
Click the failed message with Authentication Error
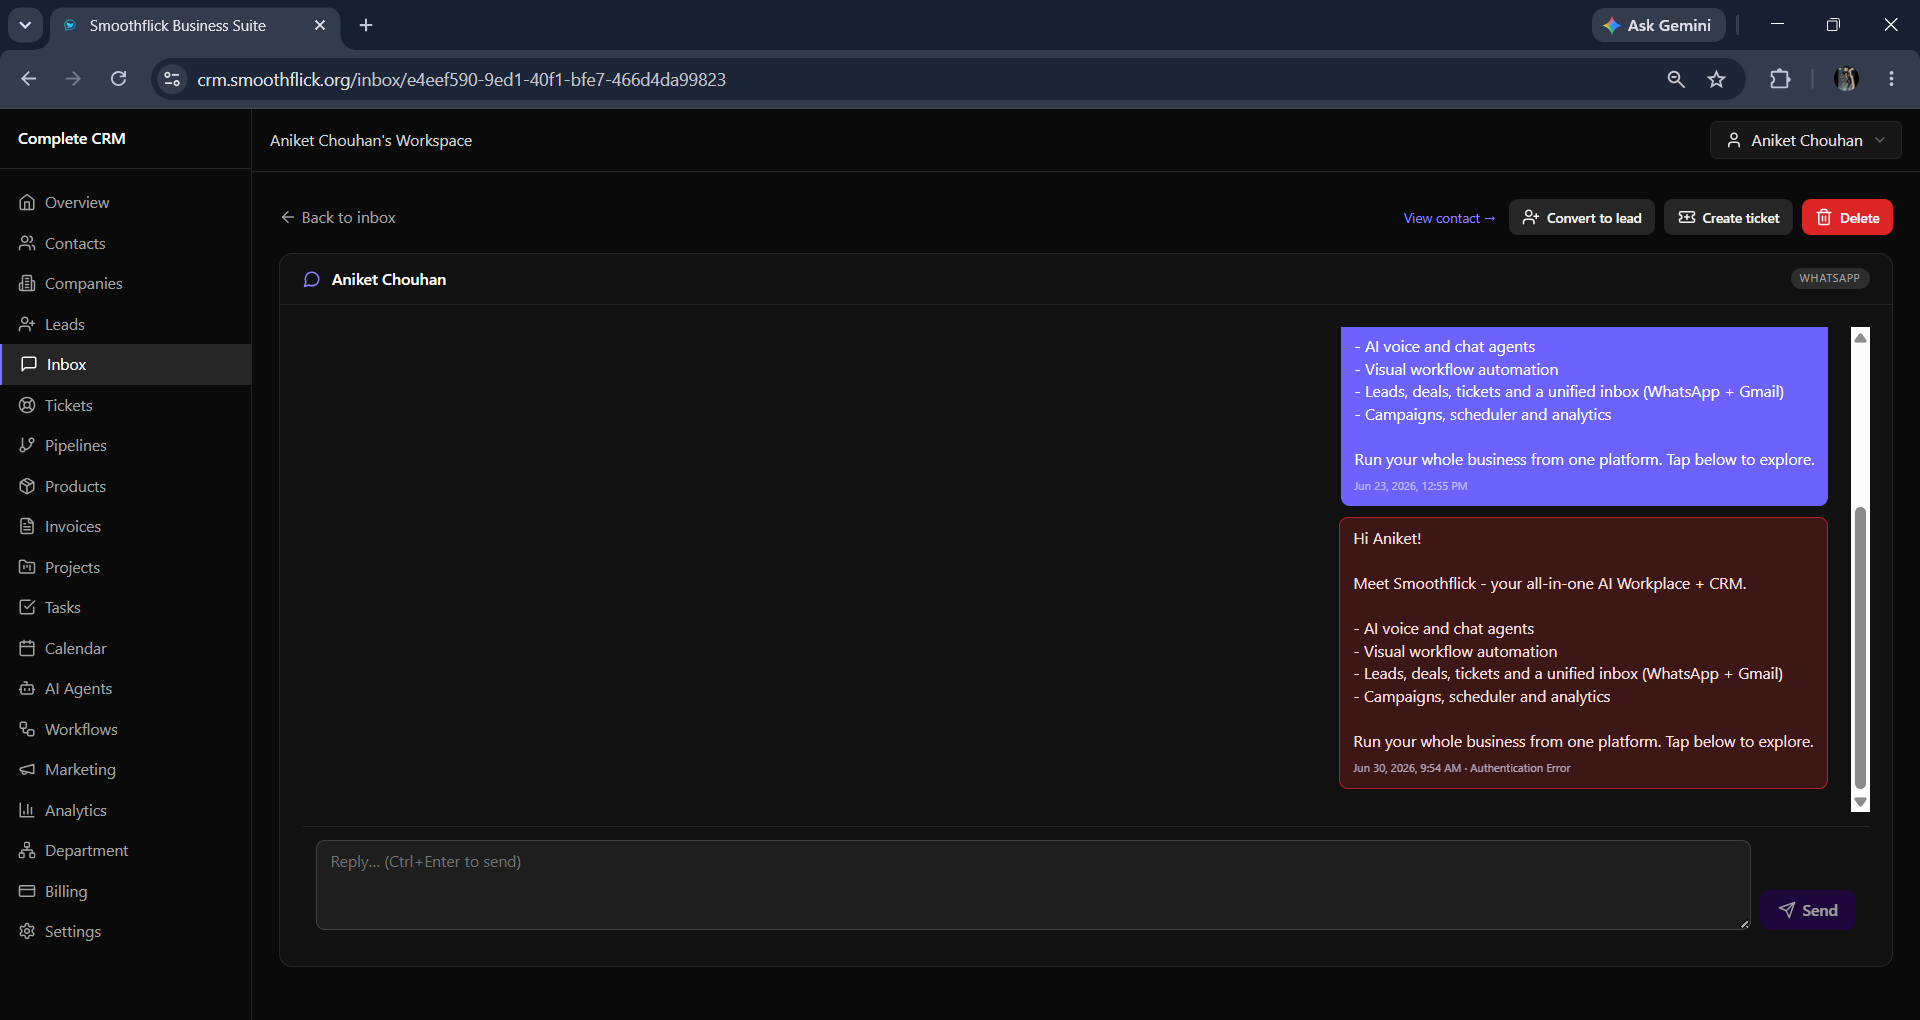click(x=1583, y=653)
